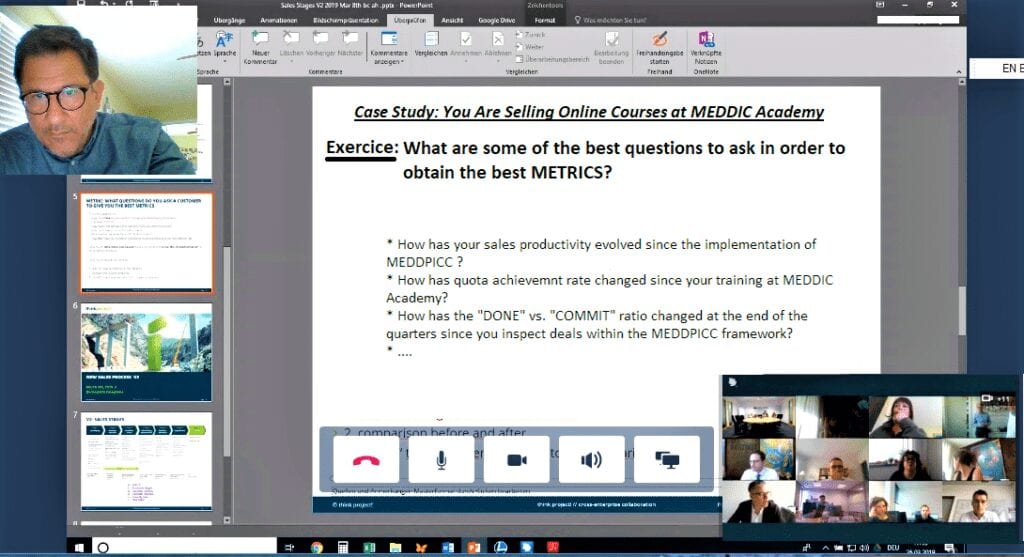Open the Ansicht tab

[x=452, y=20]
